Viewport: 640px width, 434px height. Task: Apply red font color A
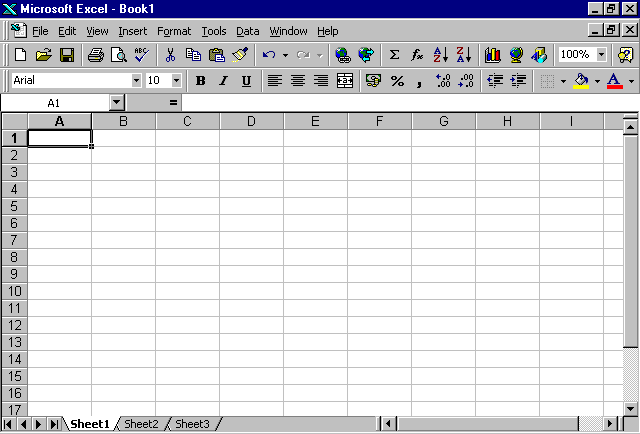pos(614,80)
